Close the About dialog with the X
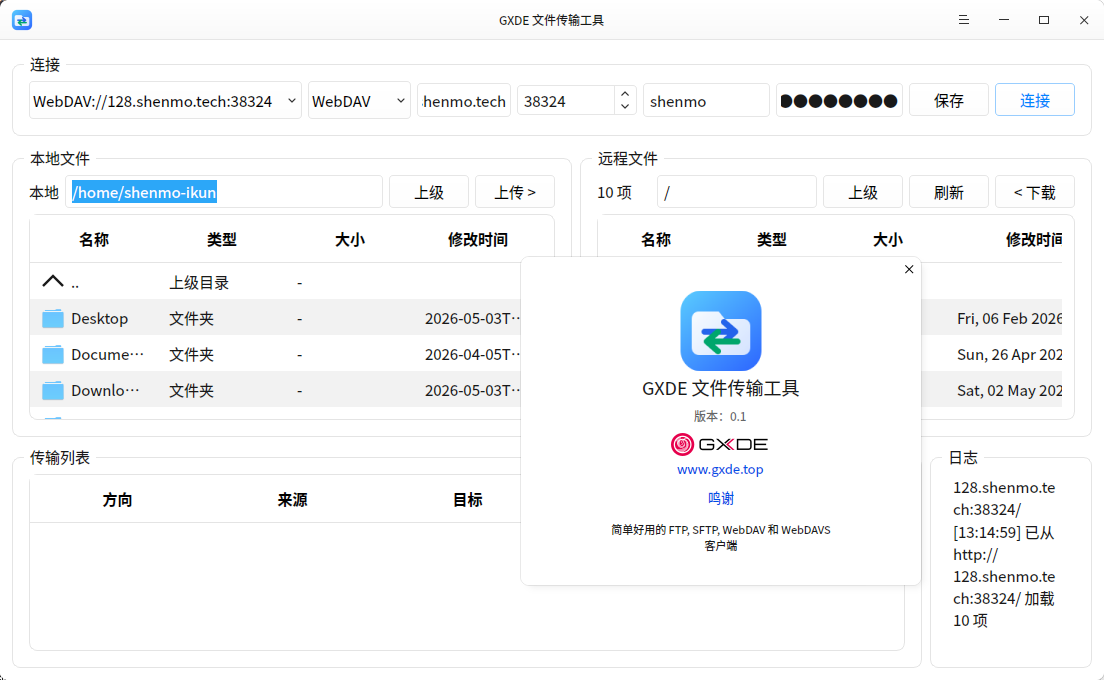Image resolution: width=1104 pixels, height=680 pixels. point(909,269)
